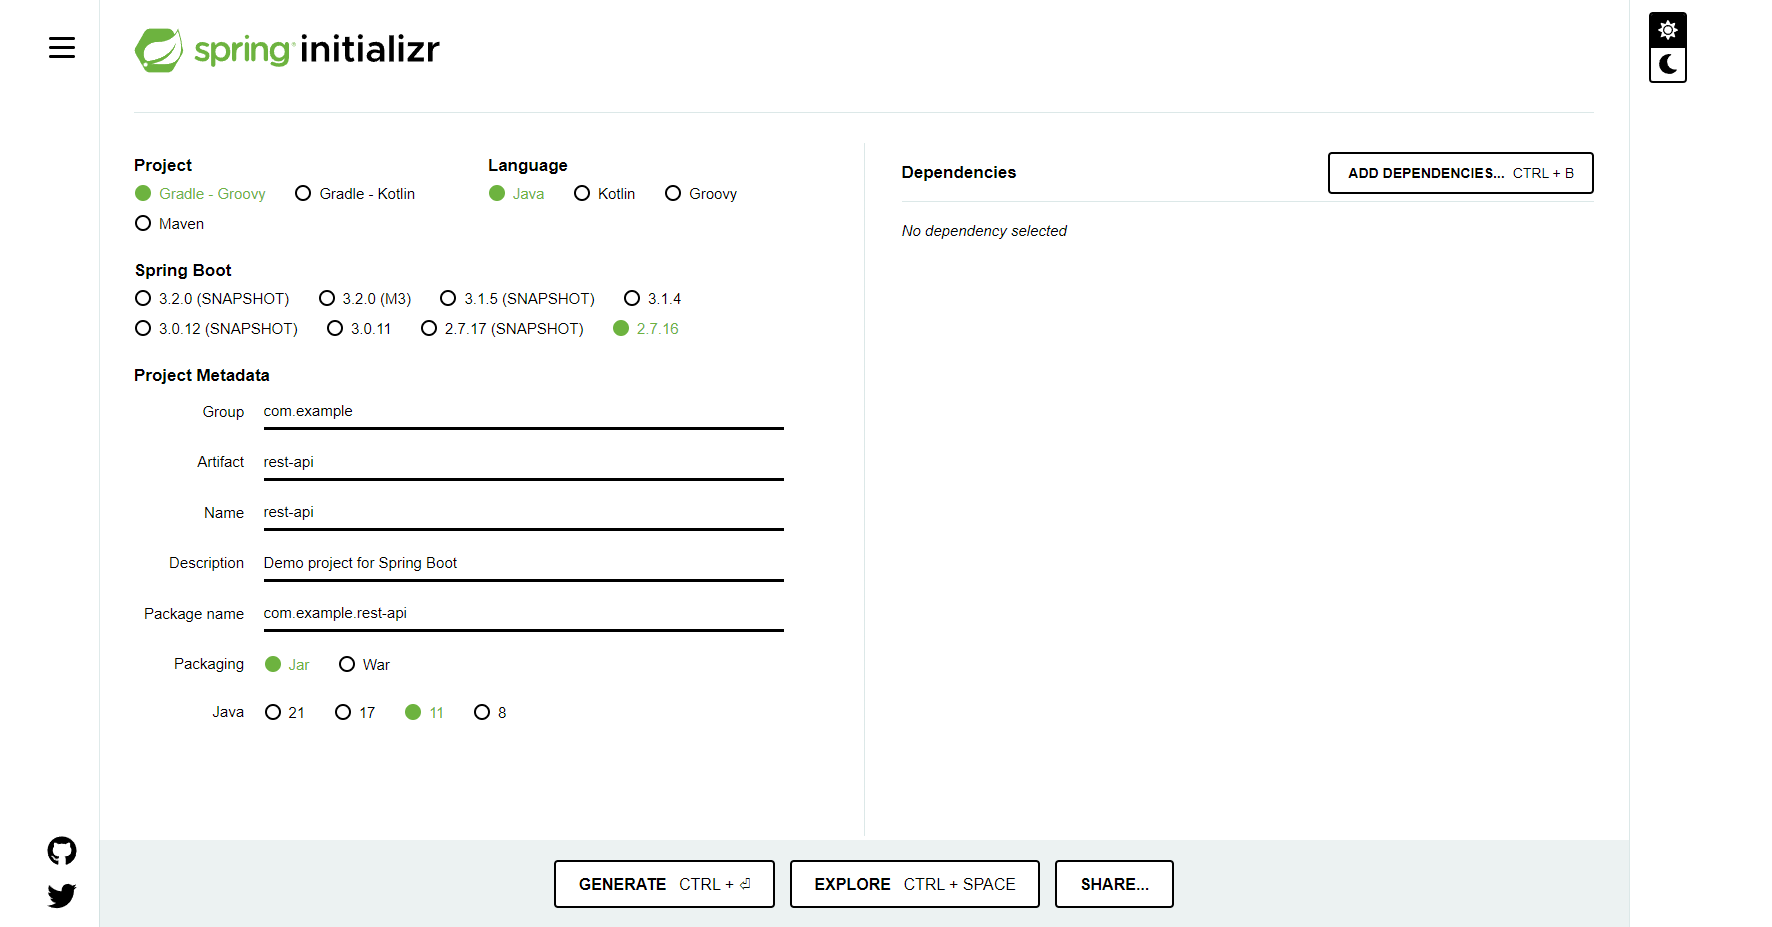Choose Spring Boot version 2.7.16
The image size is (1772, 927).
coord(646,329)
